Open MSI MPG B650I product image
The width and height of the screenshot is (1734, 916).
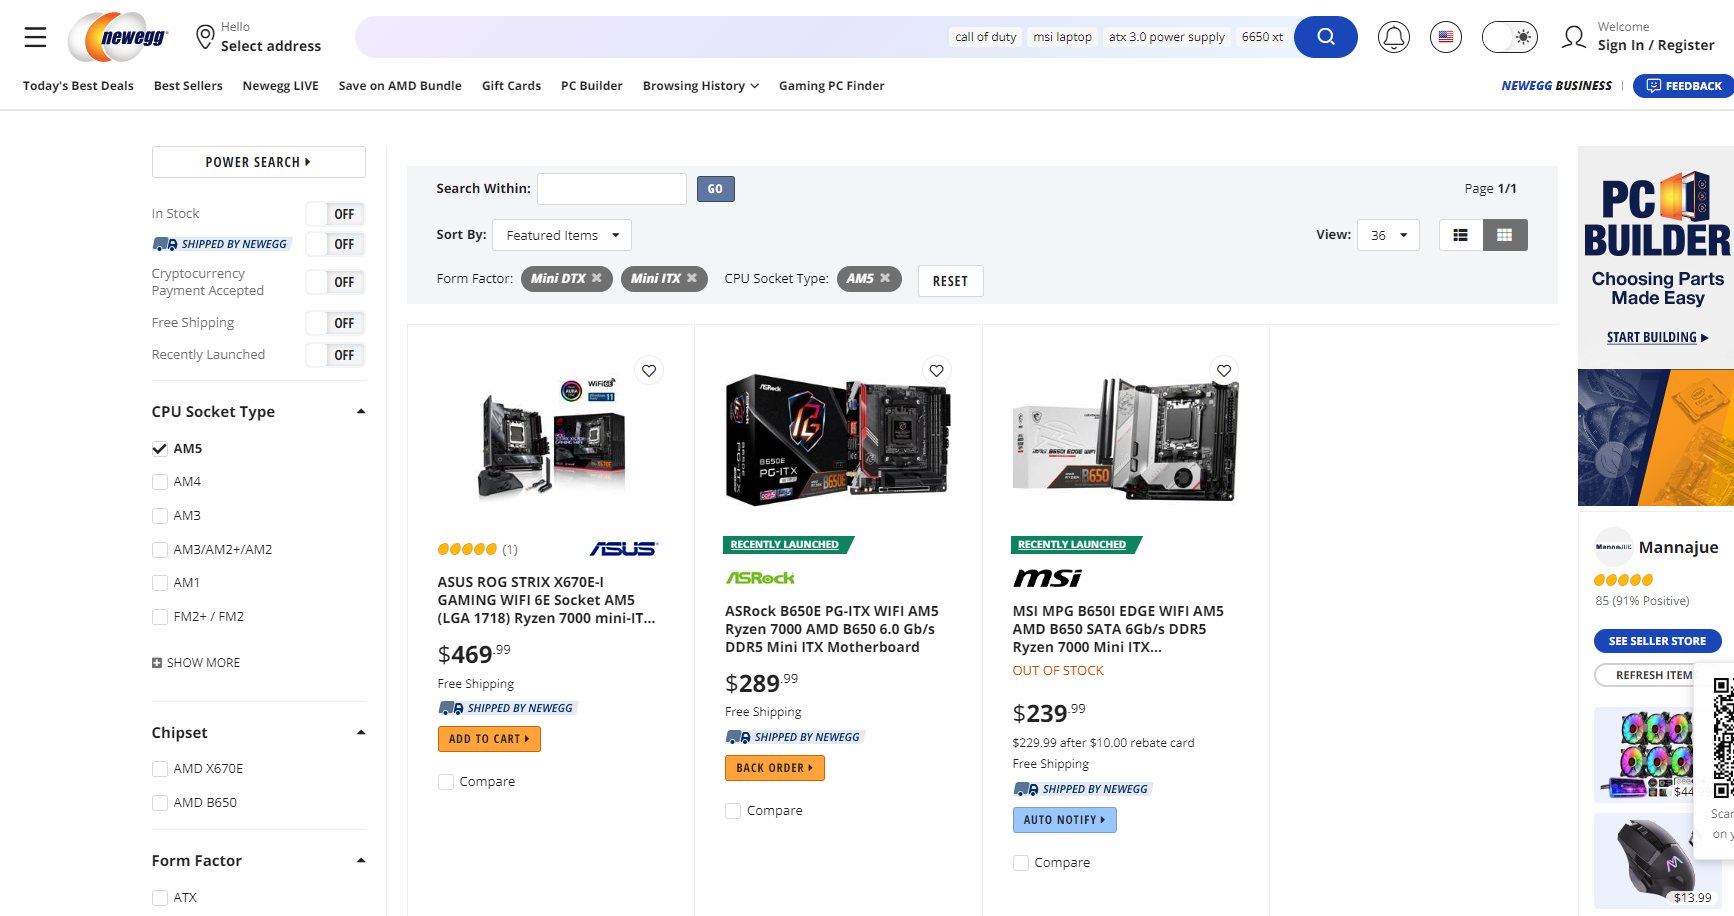tap(1126, 438)
